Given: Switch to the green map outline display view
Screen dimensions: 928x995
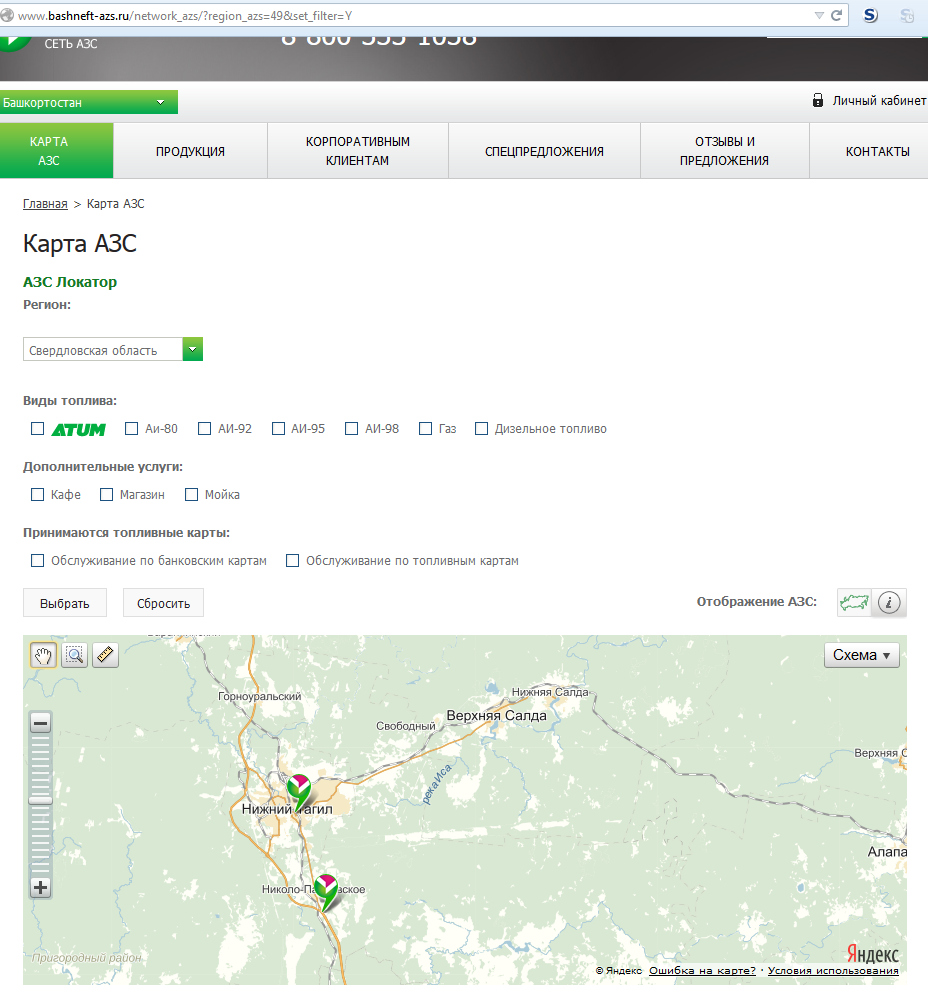Looking at the screenshot, I should pyautogui.click(x=854, y=602).
